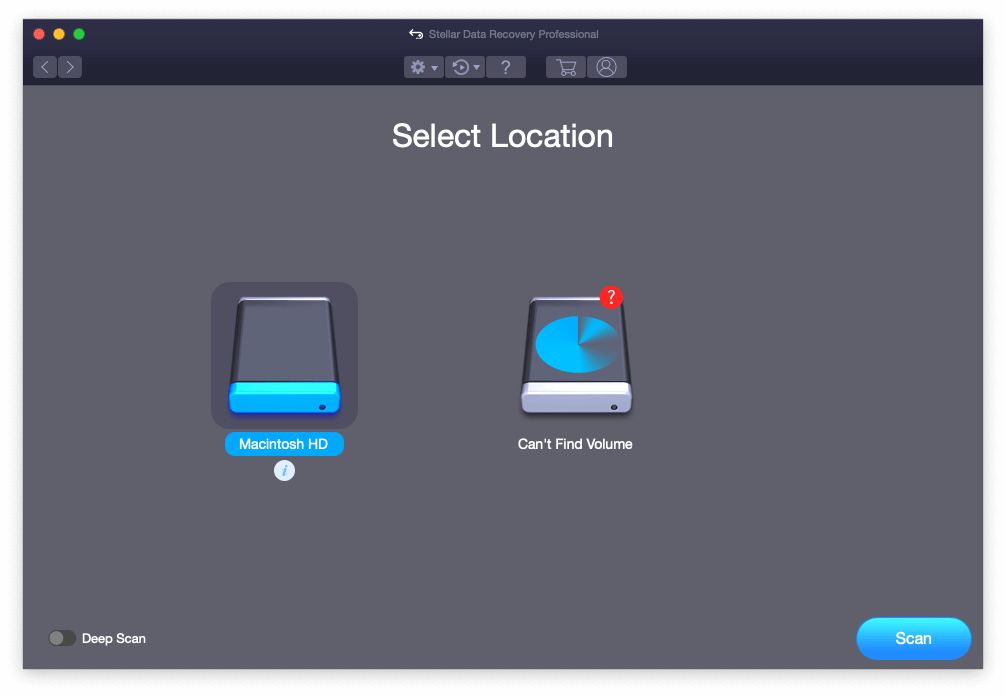Click the shopping cart buy icon
1006x696 pixels.
566,67
